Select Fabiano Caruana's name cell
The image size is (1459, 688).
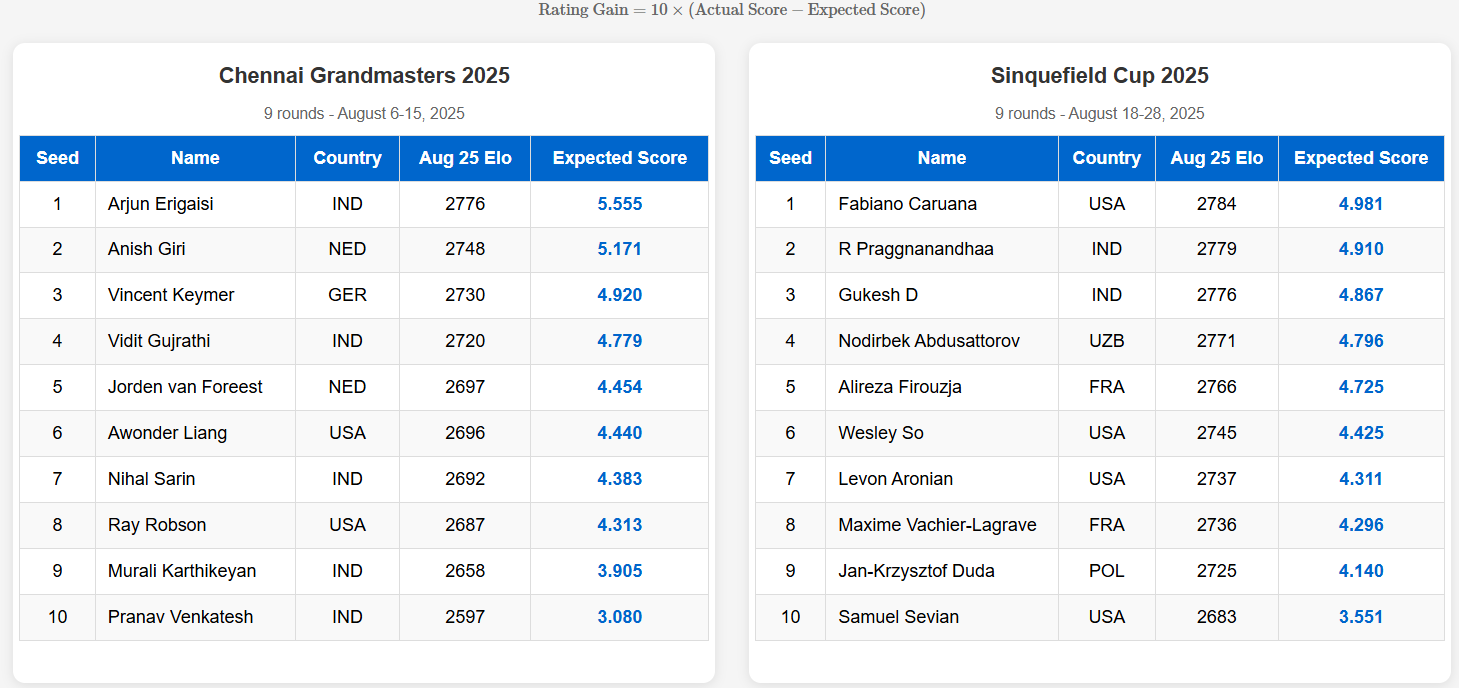click(x=907, y=204)
